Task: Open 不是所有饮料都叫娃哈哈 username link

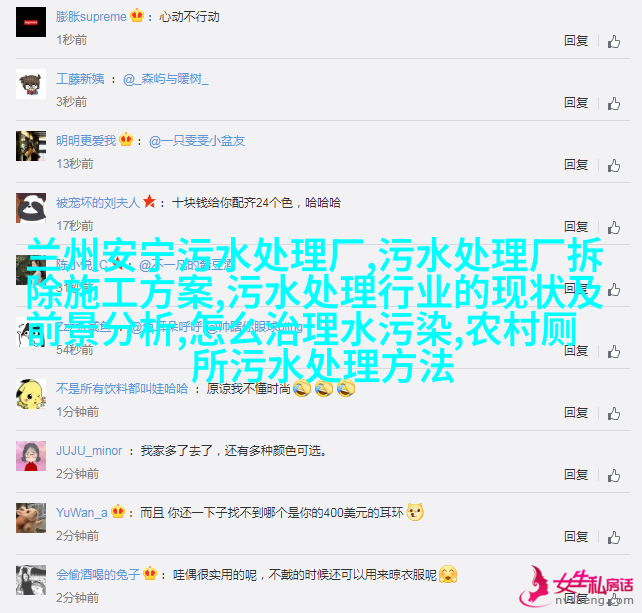Action: pyautogui.click(x=122, y=389)
